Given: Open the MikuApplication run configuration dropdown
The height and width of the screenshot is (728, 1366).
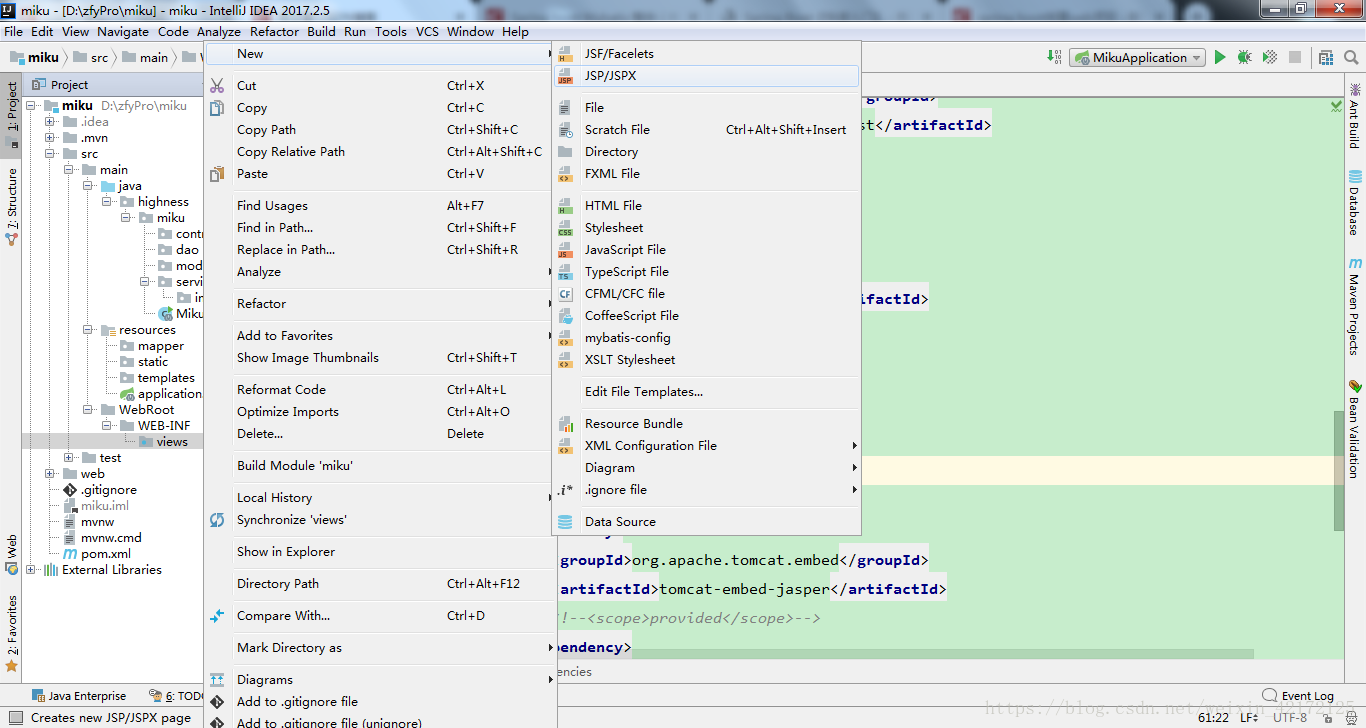Looking at the screenshot, I should pyautogui.click(x=1139, y=58).
